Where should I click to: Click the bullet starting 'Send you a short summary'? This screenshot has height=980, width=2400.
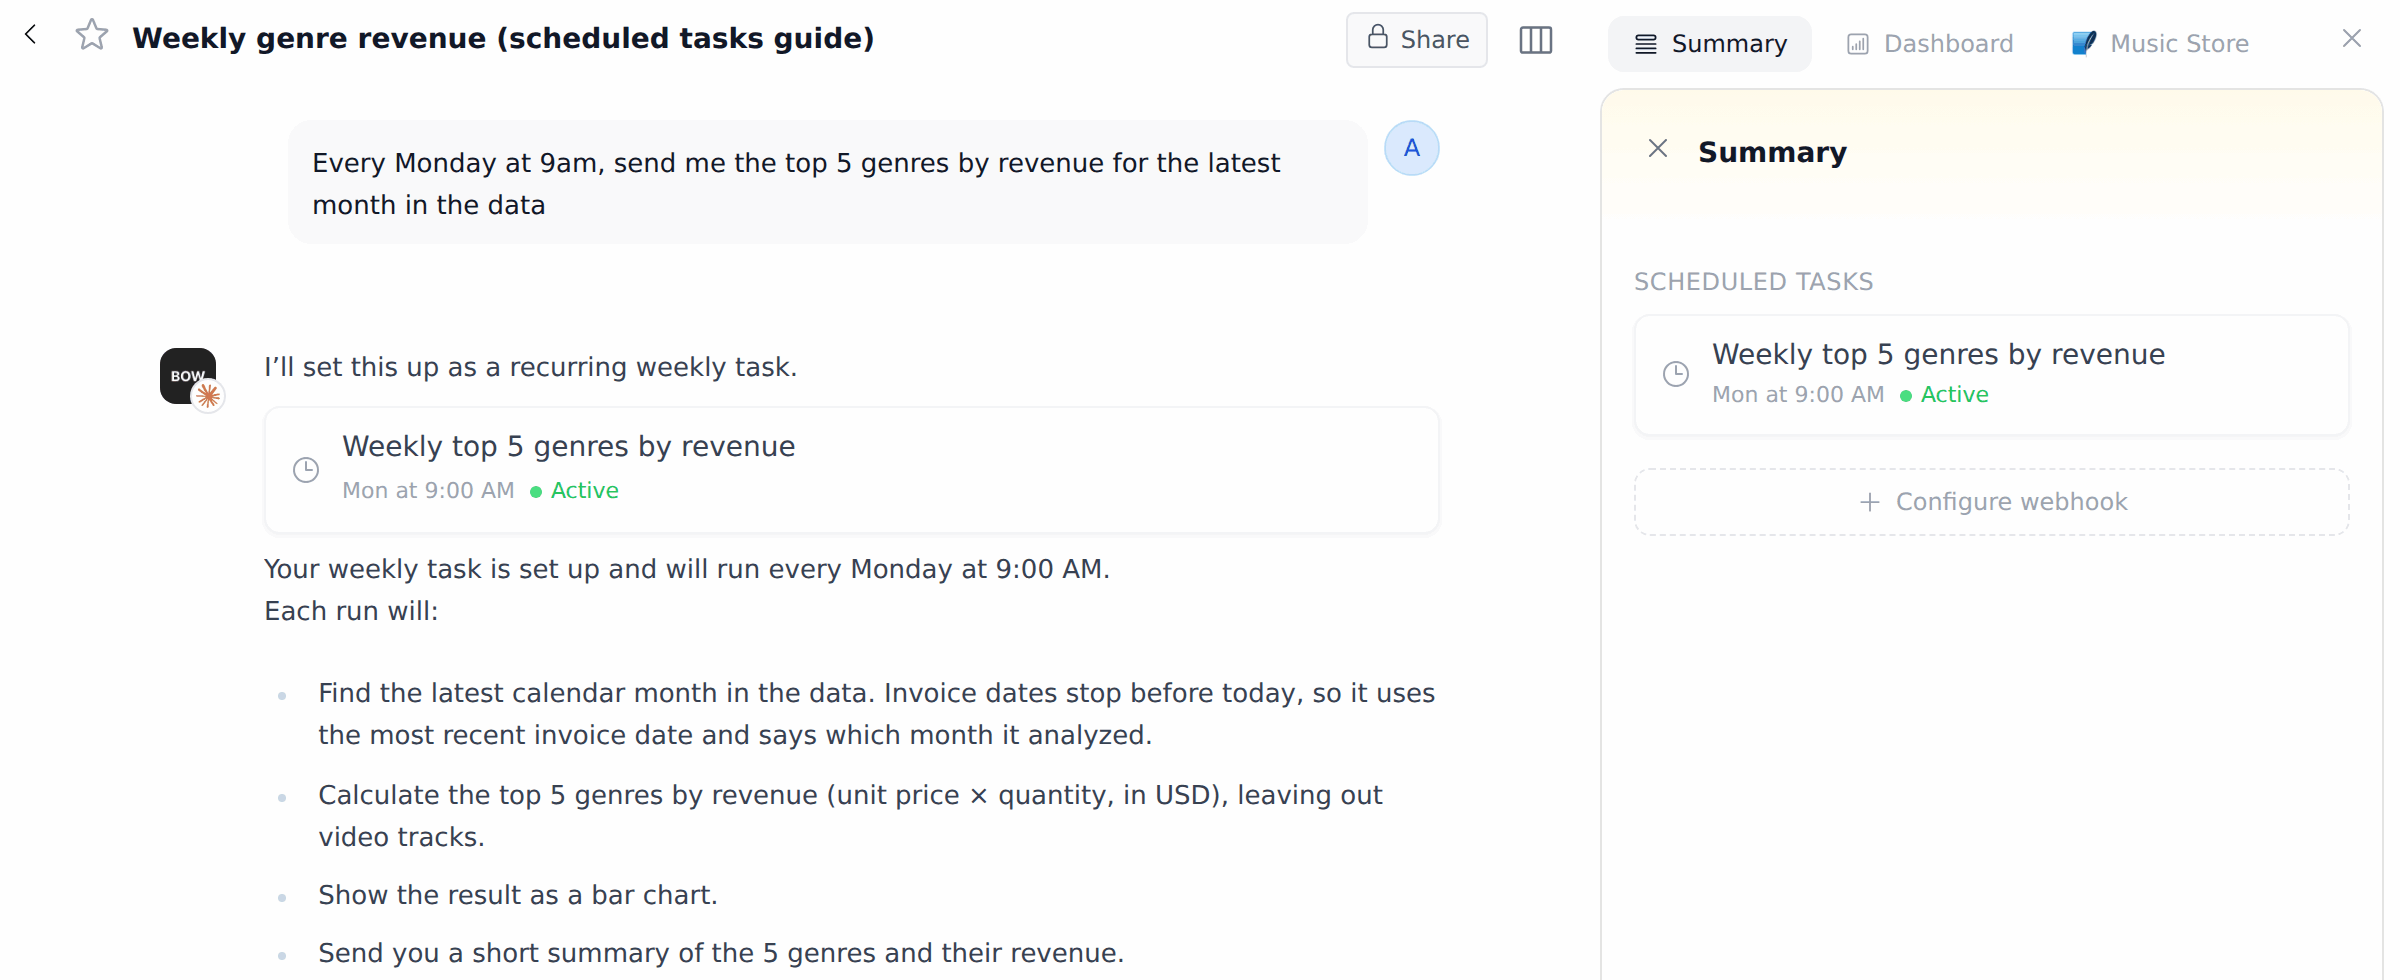coord(721,953)
